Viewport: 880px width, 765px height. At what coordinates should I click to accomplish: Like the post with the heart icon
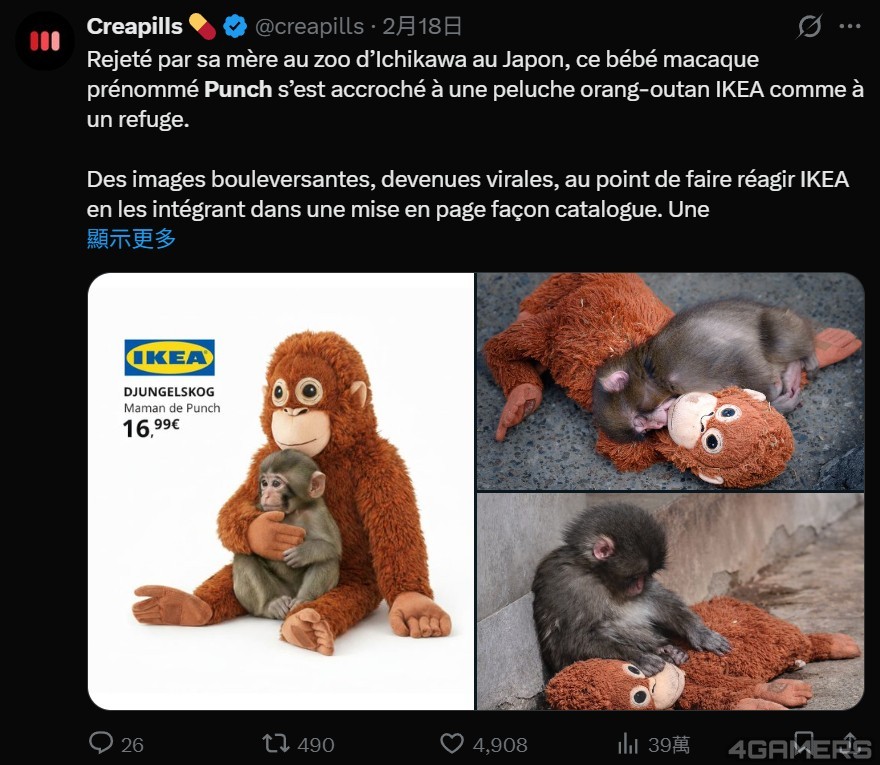pos(453,743)
